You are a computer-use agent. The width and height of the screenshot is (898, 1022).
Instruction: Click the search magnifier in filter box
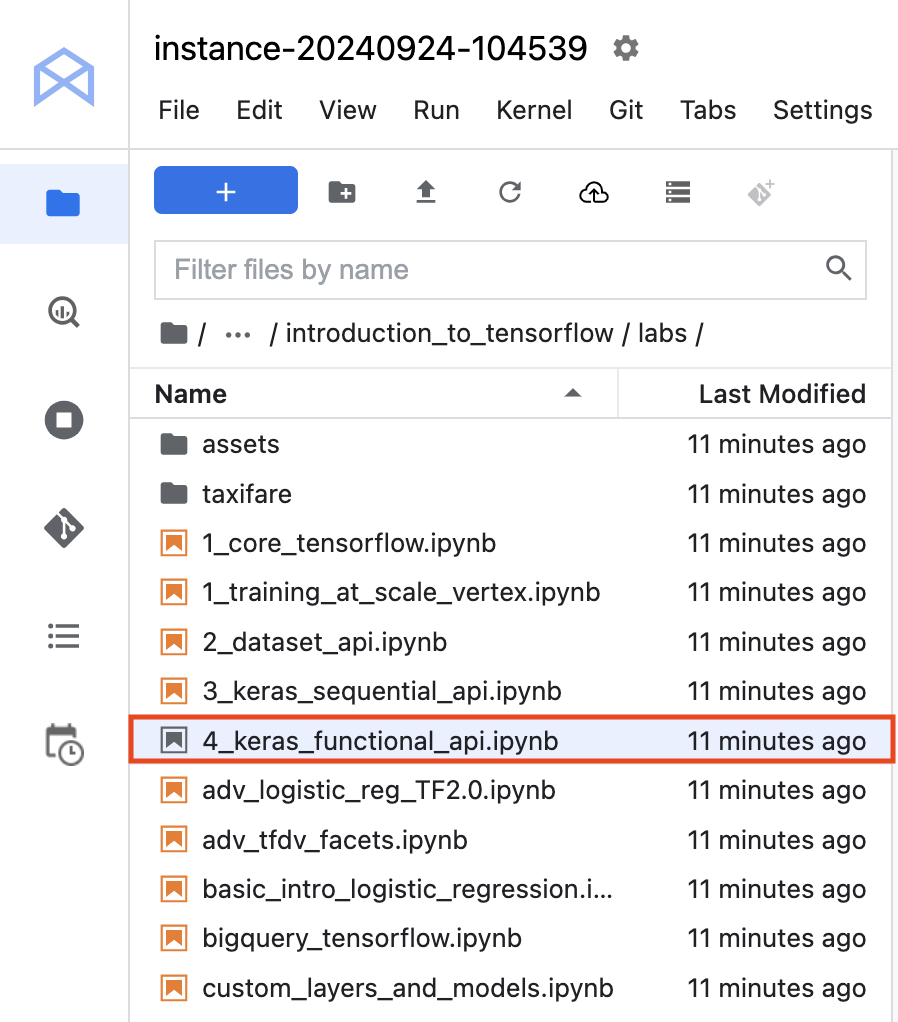click(838, 268)
